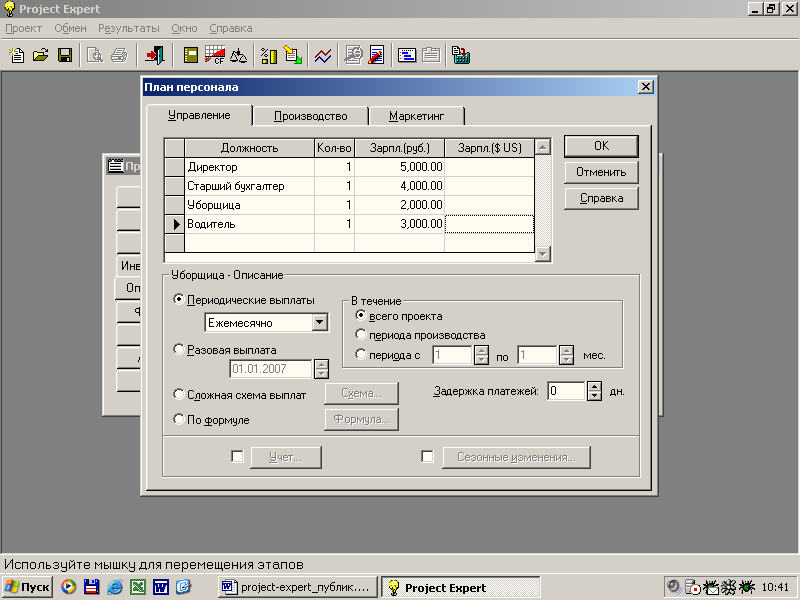Open the Обмен menu
This screenshot has width=800, height=600.
[x=70, y=29]
